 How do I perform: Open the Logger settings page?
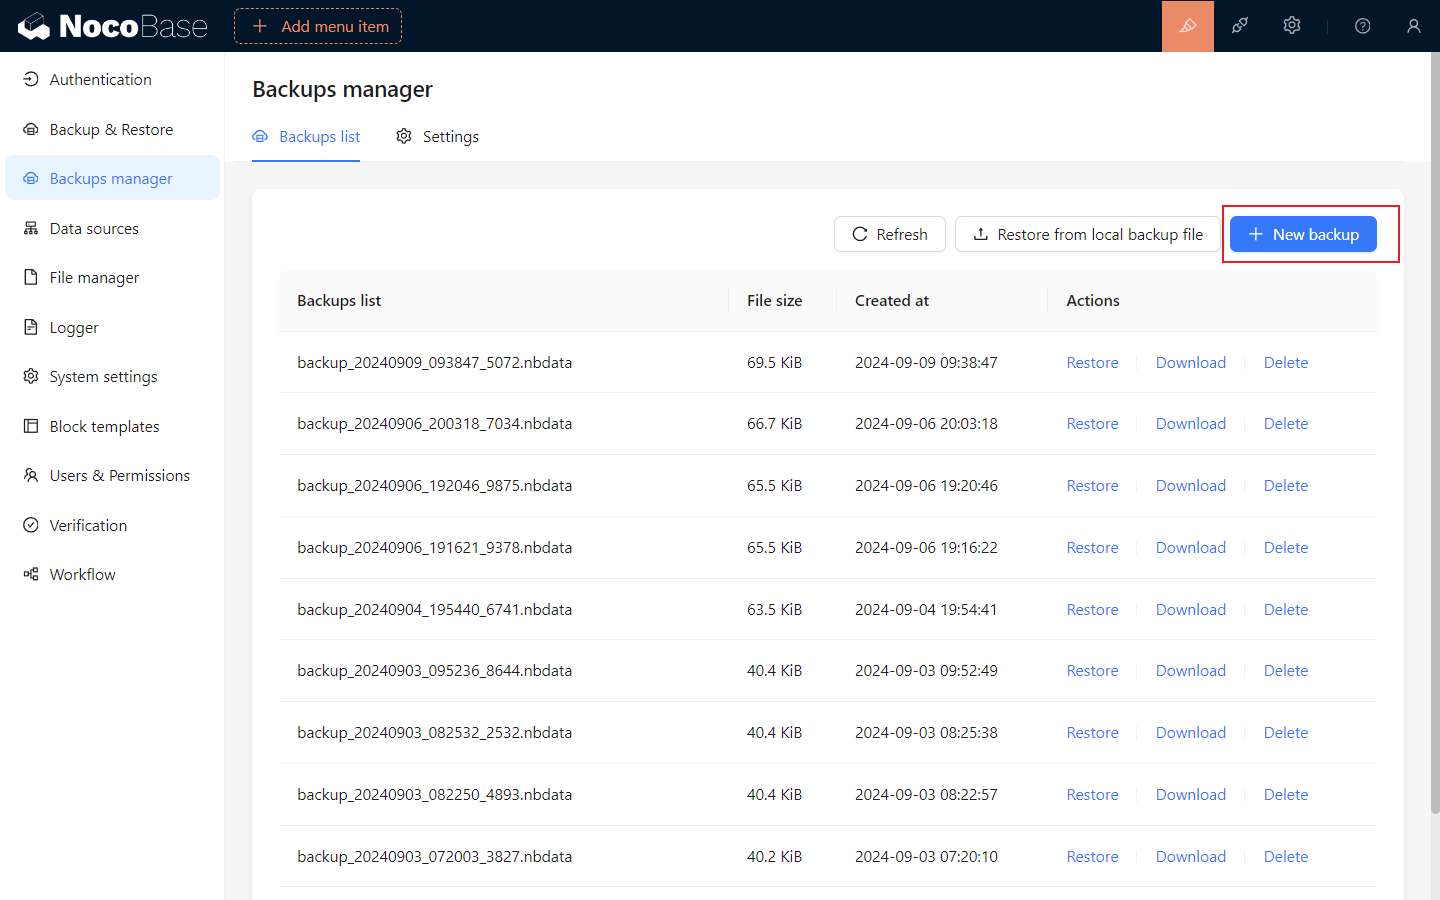(74, 327)
